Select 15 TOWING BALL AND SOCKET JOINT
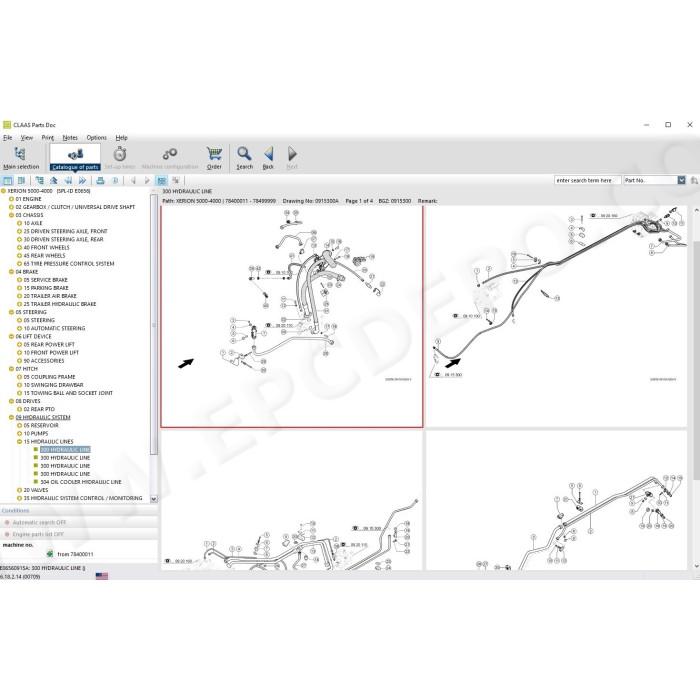The image size is (700, 700). (x=68, y=393)
